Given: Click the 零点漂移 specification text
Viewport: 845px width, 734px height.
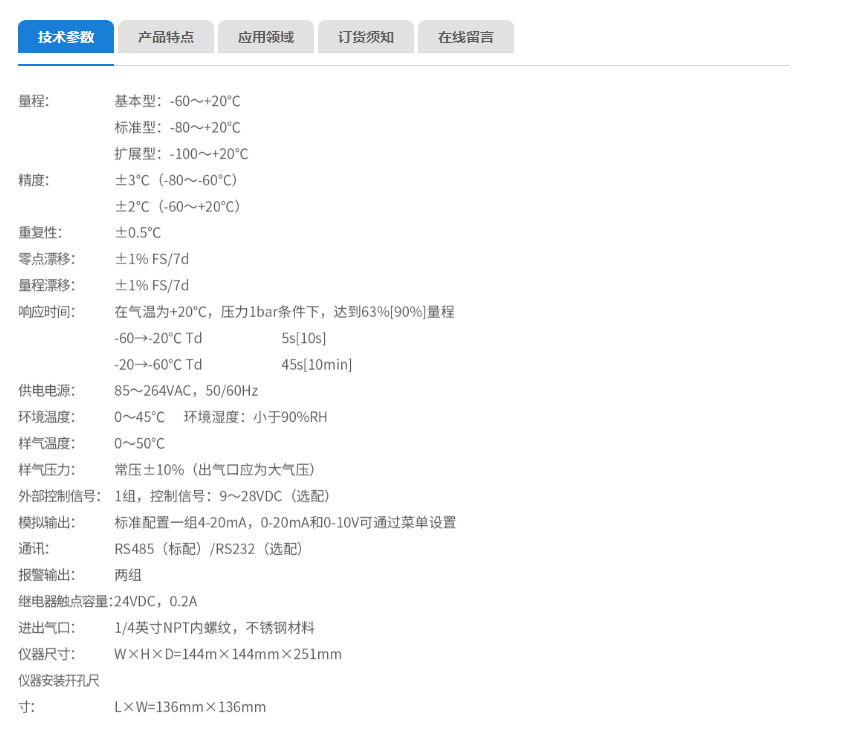Looking at the screenshot, I should pyautogui.click(x=43, y=258).
